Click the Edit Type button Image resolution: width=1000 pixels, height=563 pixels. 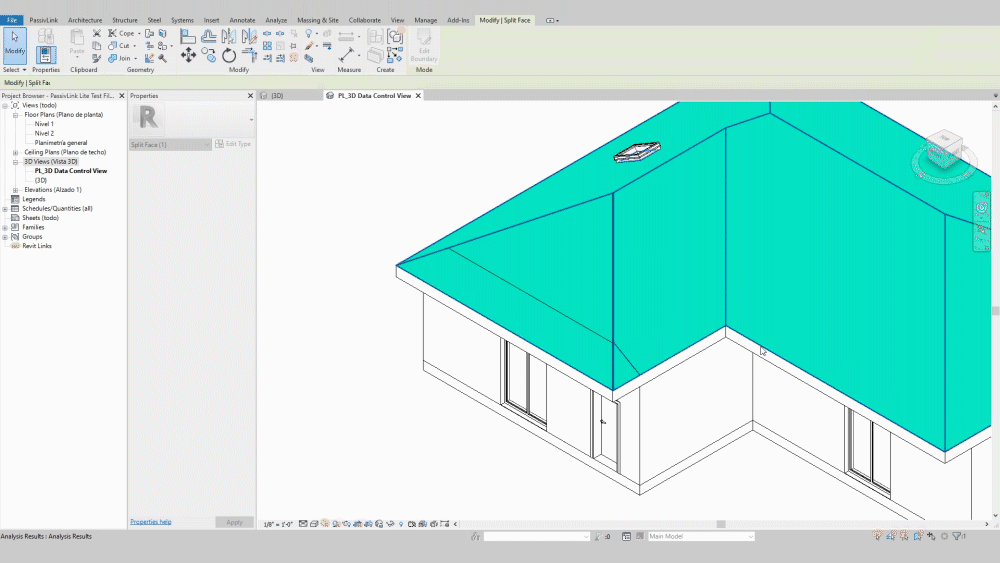click(233, 144)
